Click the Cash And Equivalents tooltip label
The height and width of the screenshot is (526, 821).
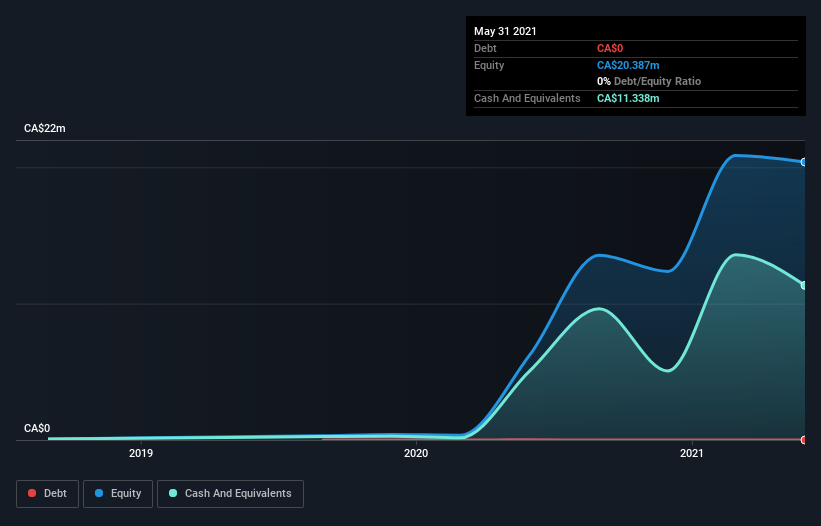pos(527,98)
